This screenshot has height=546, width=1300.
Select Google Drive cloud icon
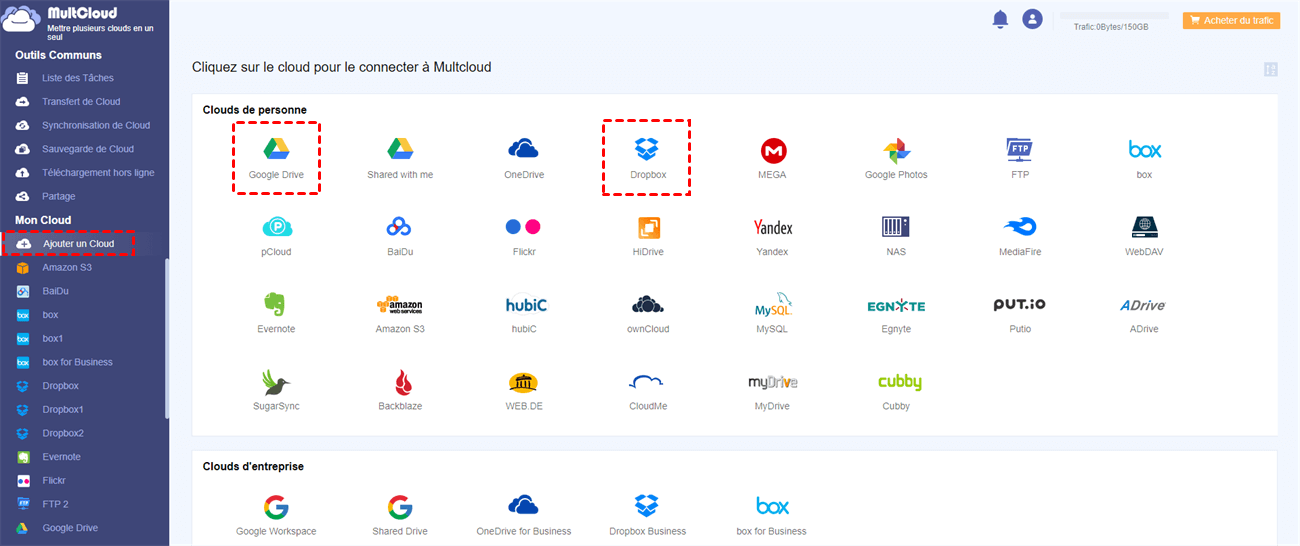(x=276, y=150)
